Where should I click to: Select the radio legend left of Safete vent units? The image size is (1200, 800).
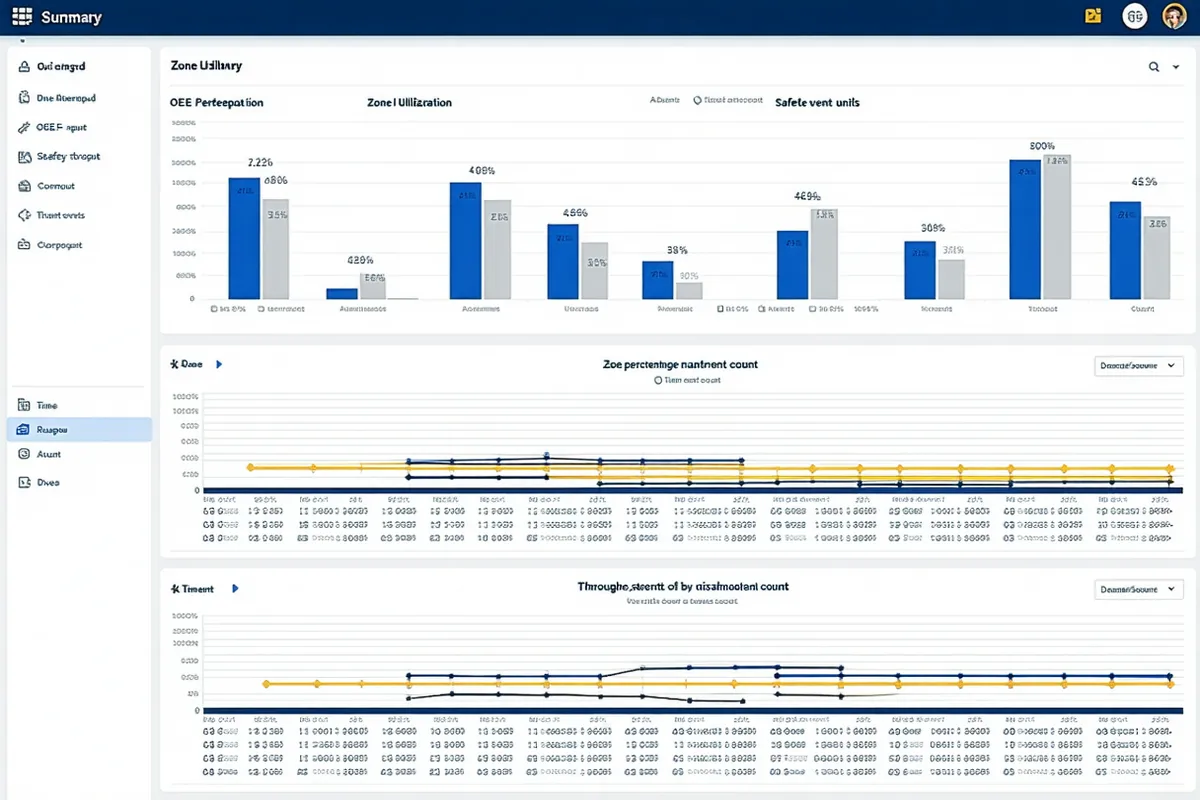click(x=697, y=101)
